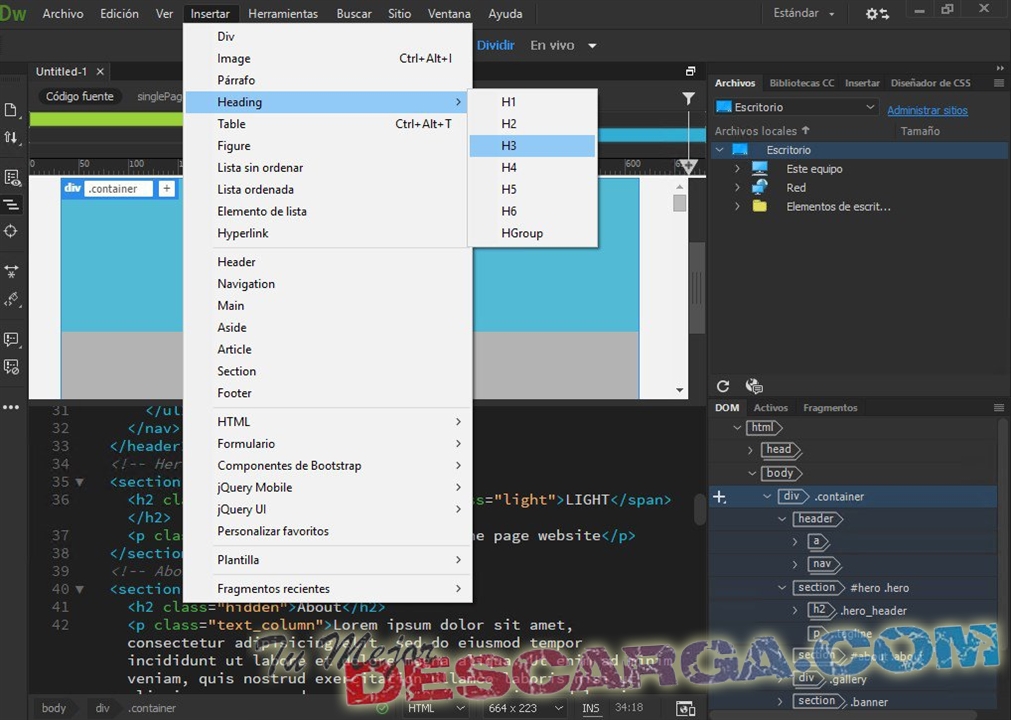Open the 664 x 223 window size dropdown
The height and width of the screenshot is (720, 1011).
coord(525,708)
